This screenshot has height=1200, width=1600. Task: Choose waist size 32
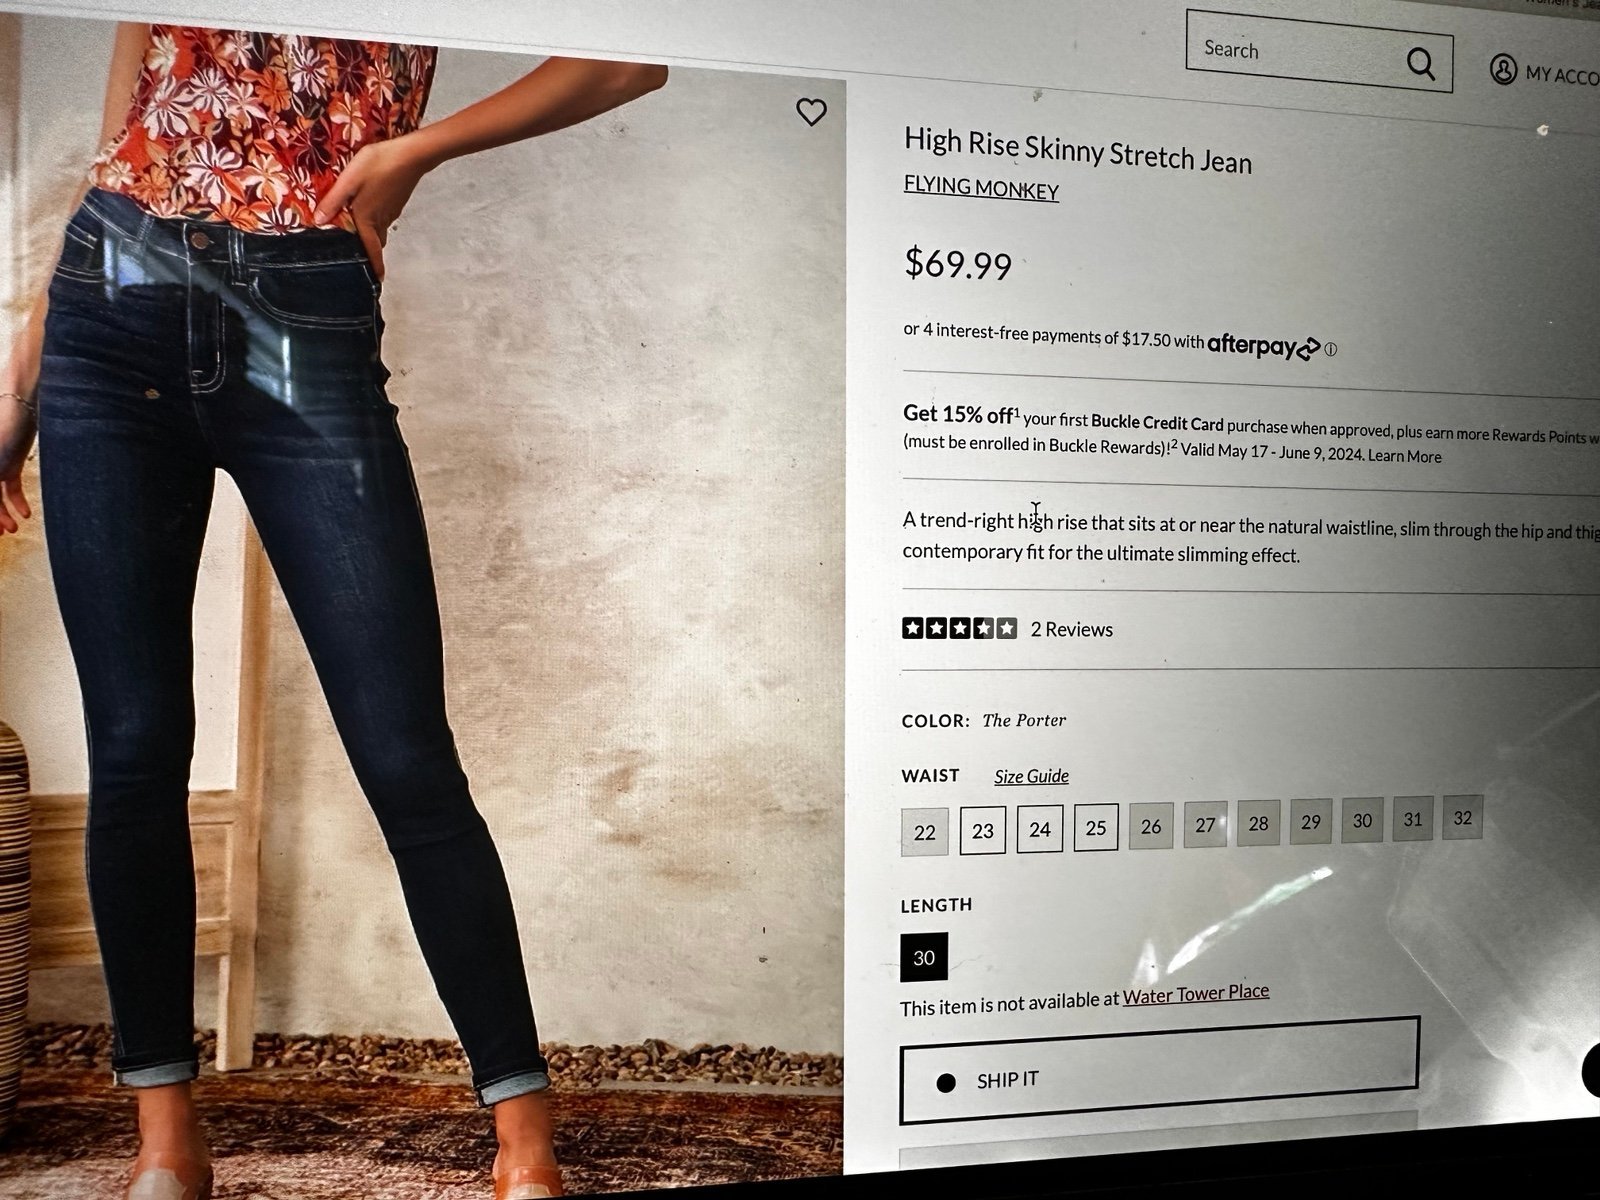(1462, 818)
